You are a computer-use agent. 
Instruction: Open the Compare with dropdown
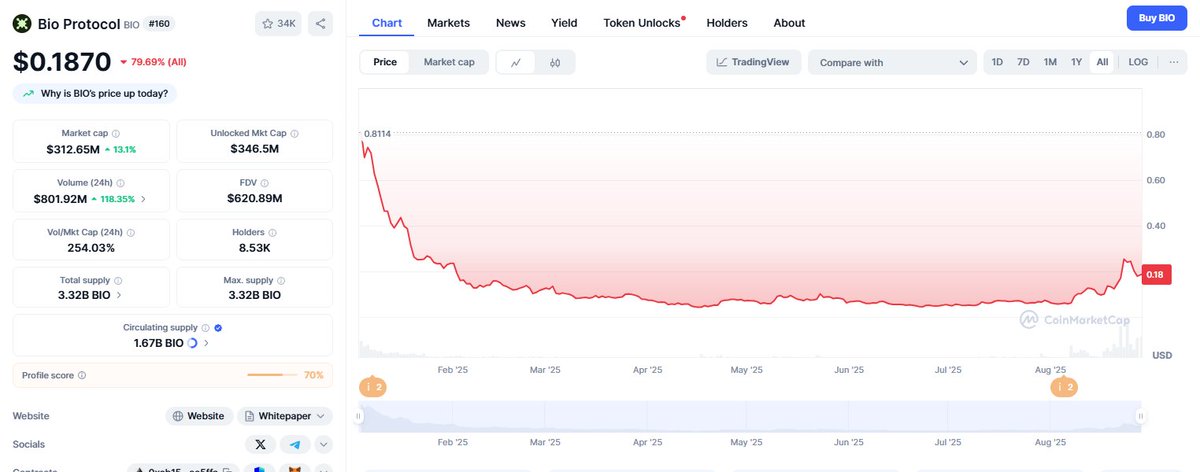[892, 62]
